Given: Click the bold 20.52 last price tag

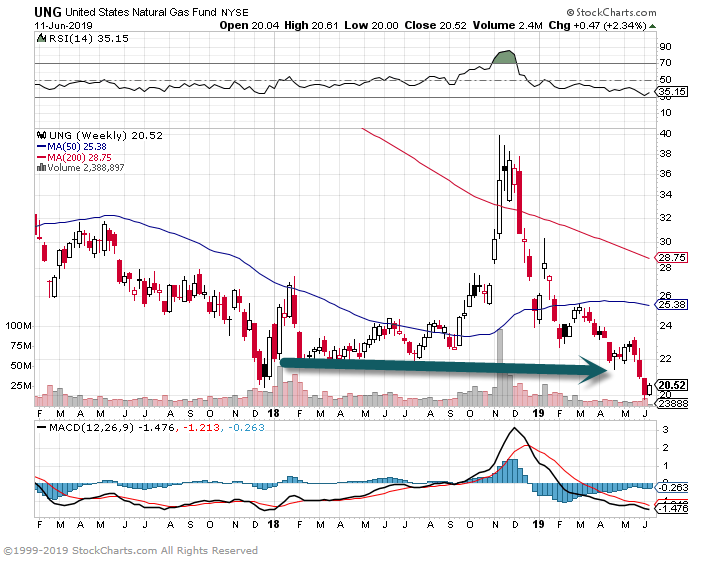Looking at the screenshot, I should (x=671, y=385).
